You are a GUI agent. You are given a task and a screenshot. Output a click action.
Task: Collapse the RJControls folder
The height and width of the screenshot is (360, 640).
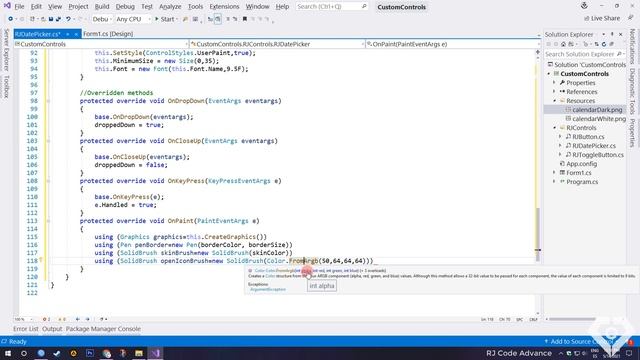[x=554, y=128]
